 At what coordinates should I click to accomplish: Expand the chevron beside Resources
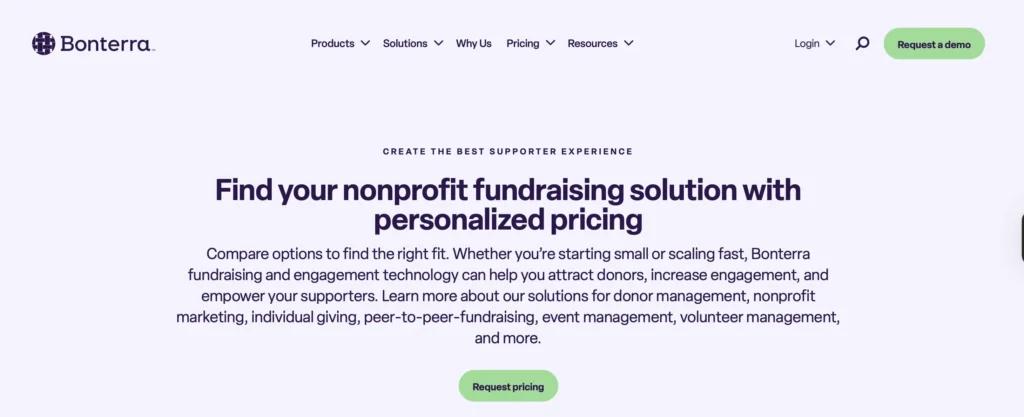[627, 43]
